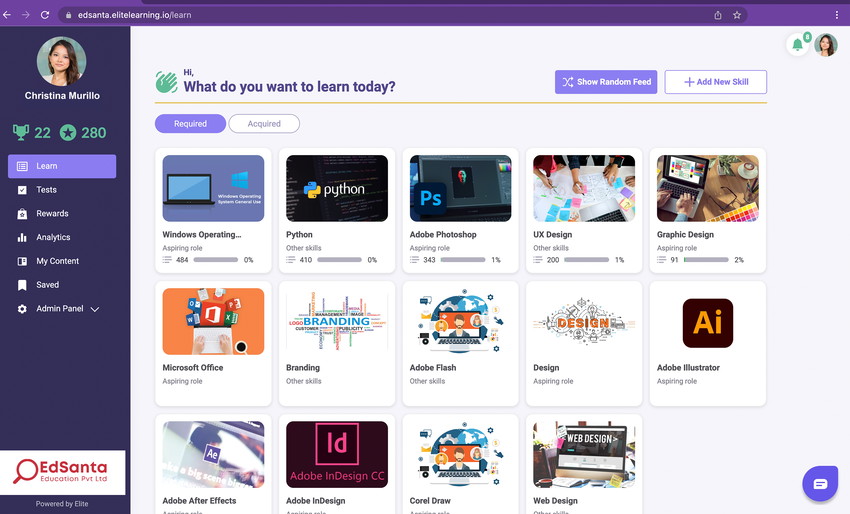Click the waving hand greeting icon
The image size is (850, 514).
tap(166, 82)
